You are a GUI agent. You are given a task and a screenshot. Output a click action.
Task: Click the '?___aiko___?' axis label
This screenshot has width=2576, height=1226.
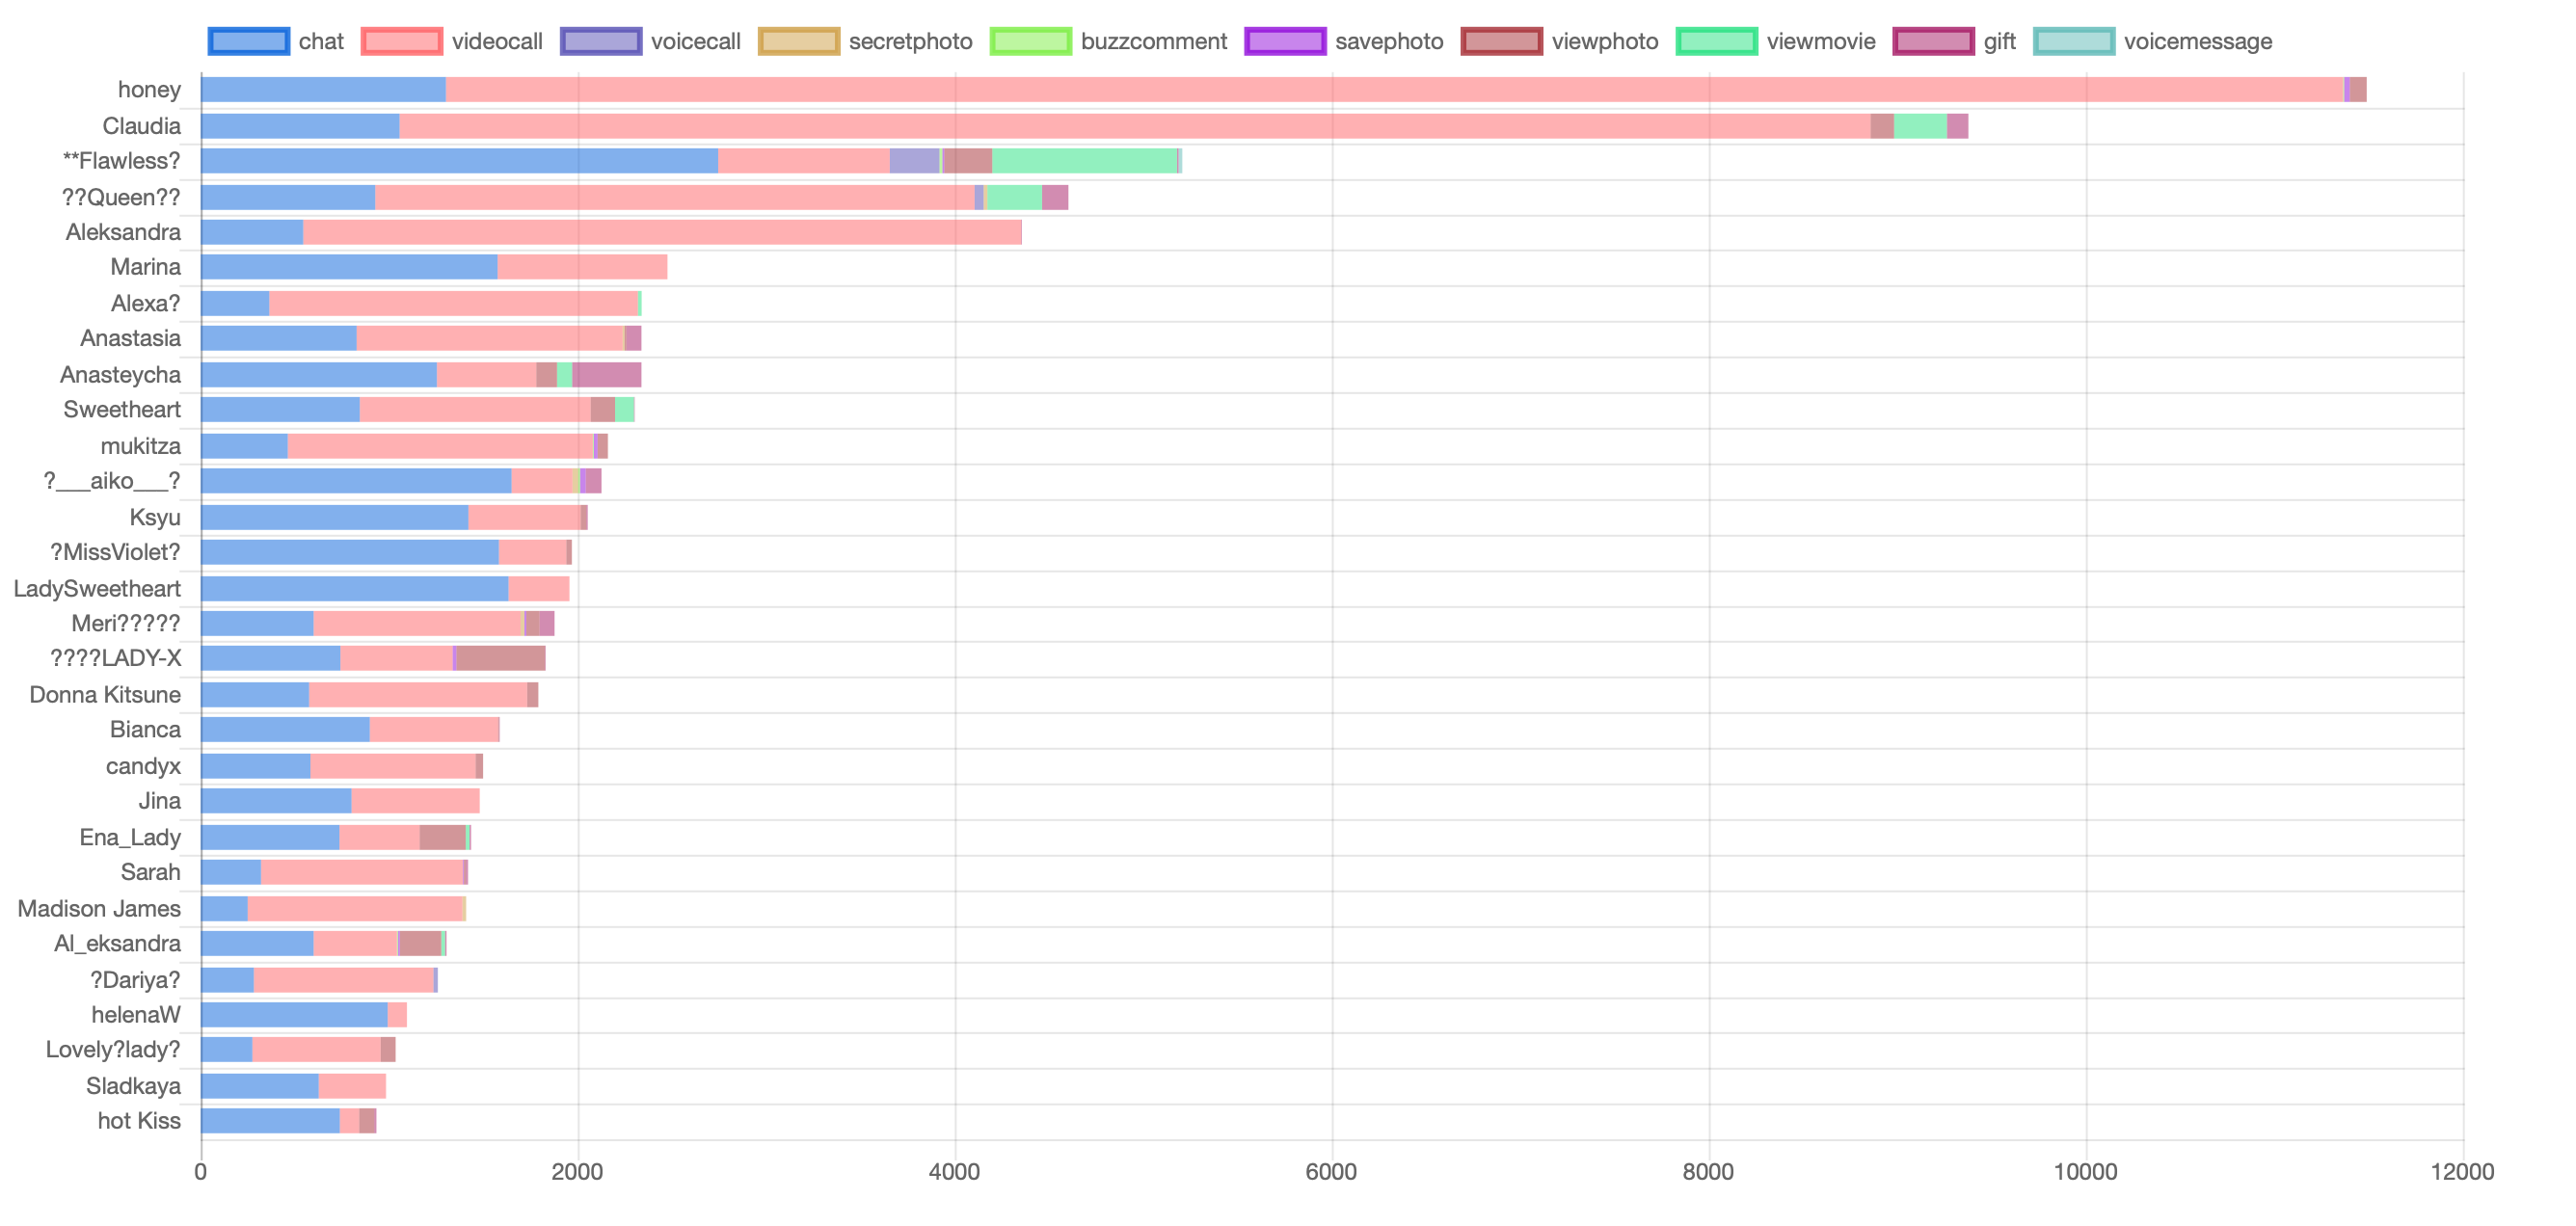point(112,481)
